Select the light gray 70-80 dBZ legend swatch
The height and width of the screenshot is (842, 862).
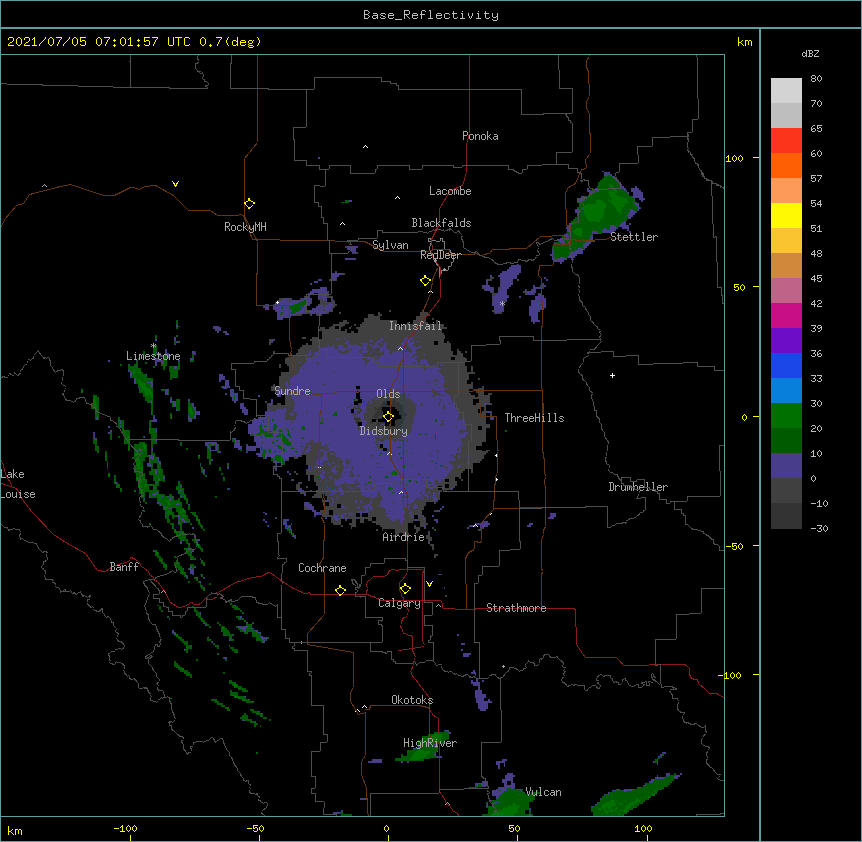(x=786, y=91)
